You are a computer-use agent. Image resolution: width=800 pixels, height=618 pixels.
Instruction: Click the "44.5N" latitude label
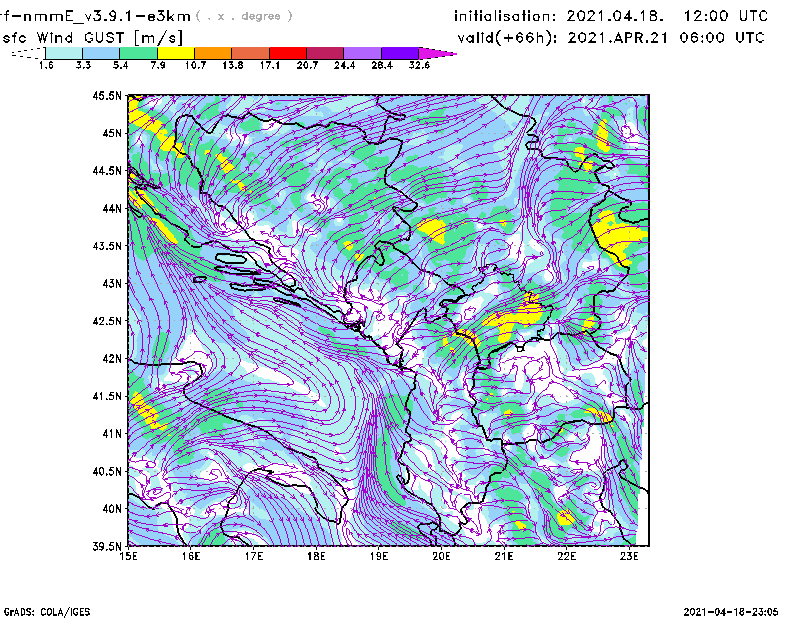click(107, 170)
